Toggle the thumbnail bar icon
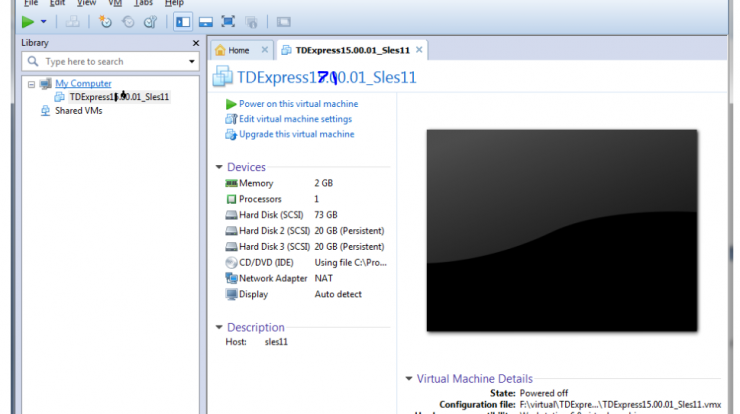Screen dimensions: 740x414 pyautogui.click(x=206, y=22)
